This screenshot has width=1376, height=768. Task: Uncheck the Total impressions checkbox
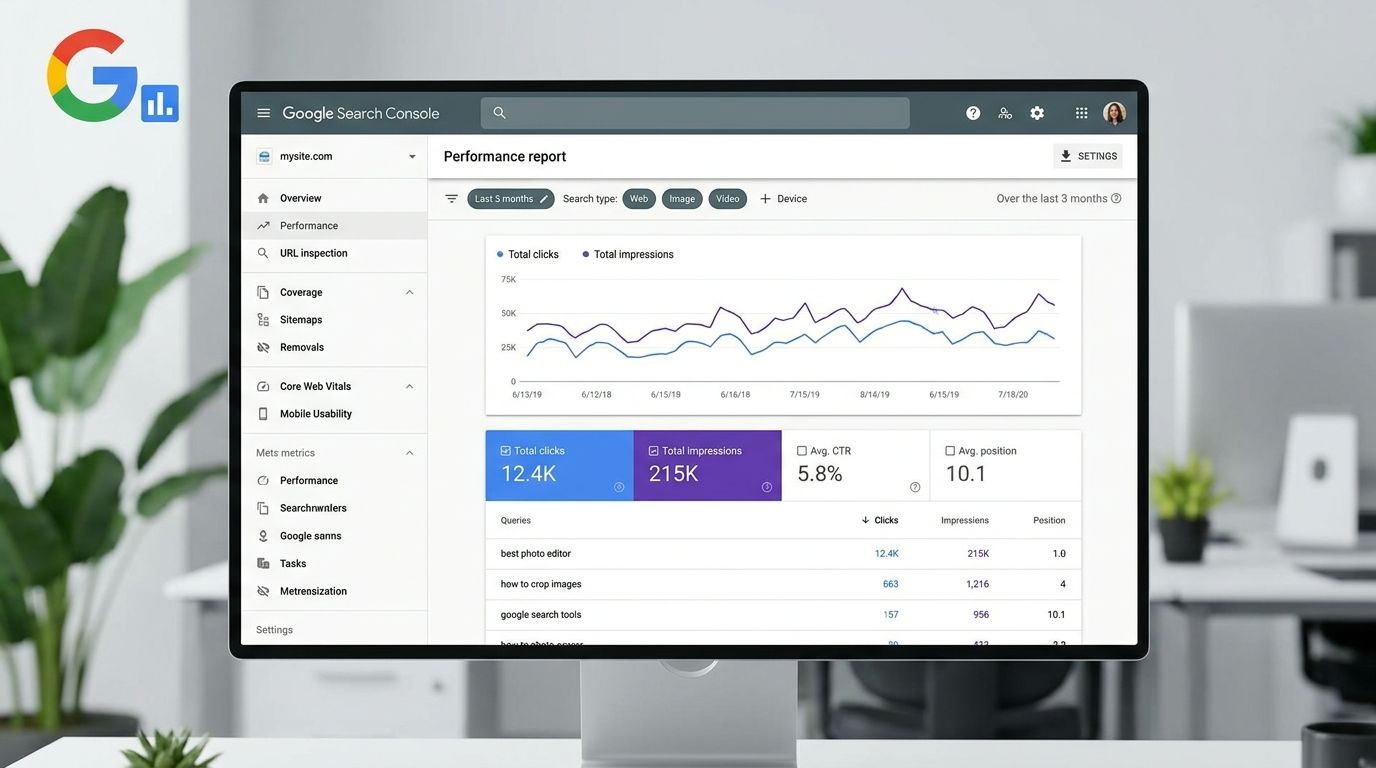pos(653,451)
